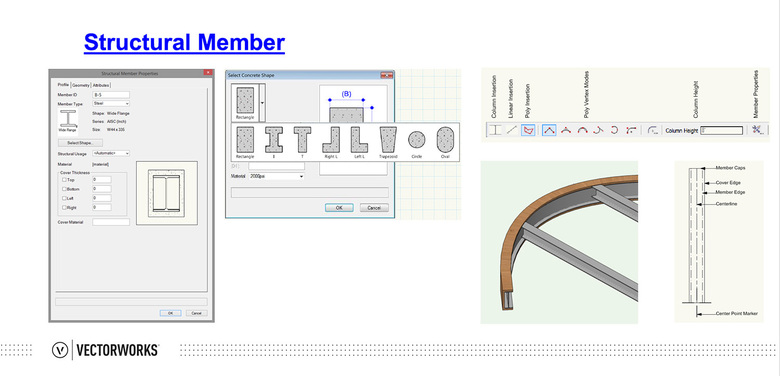Follow the Structural Member heading link

click(x=184, y=43)
